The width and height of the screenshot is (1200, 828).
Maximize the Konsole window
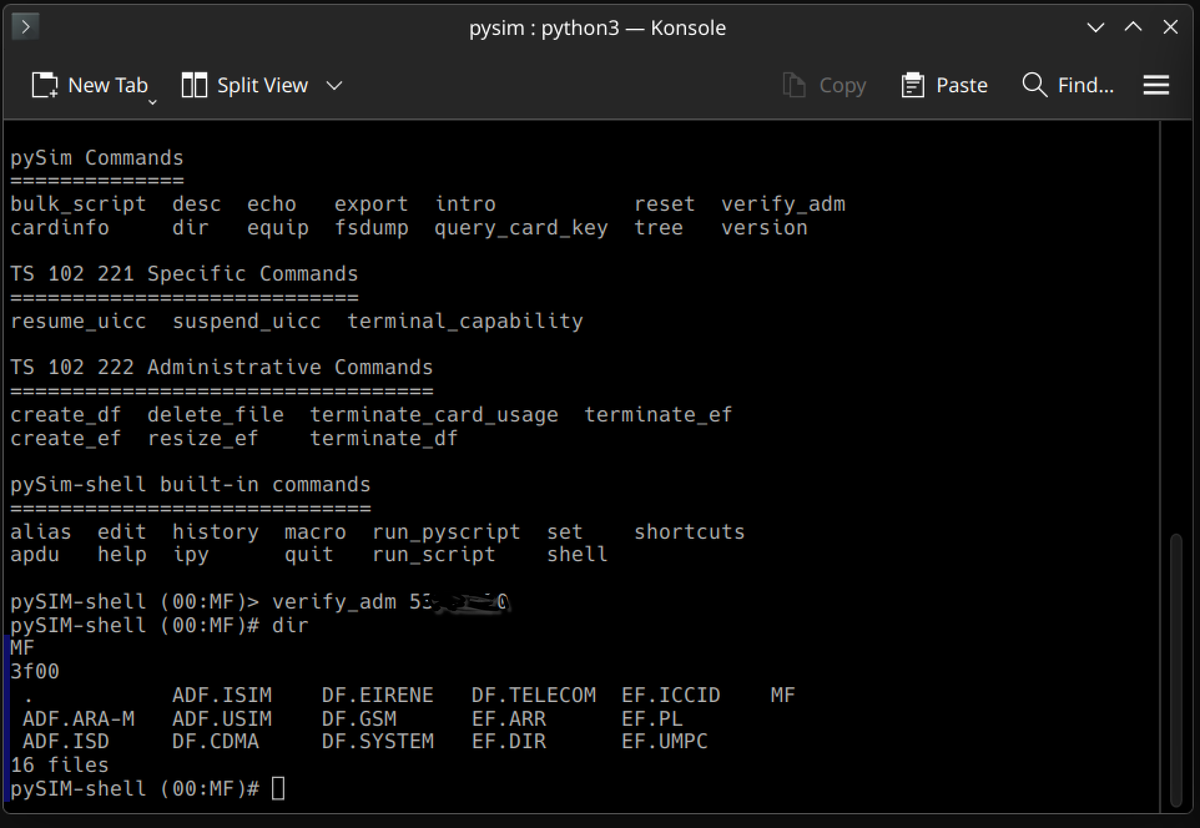click(1133, 28)
